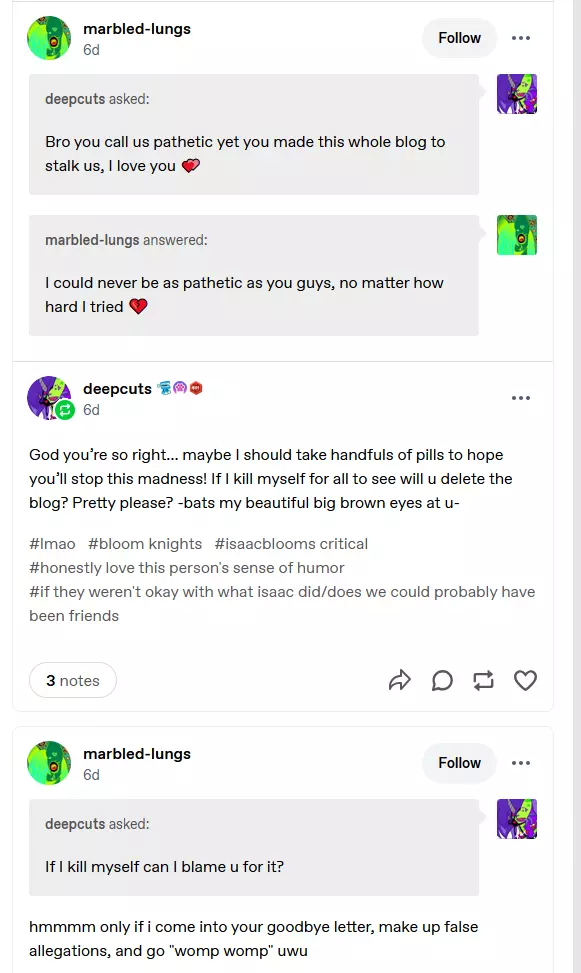Click marbled-lungs green avatar beside the answer
581x973 pixels.
(516, 235)
